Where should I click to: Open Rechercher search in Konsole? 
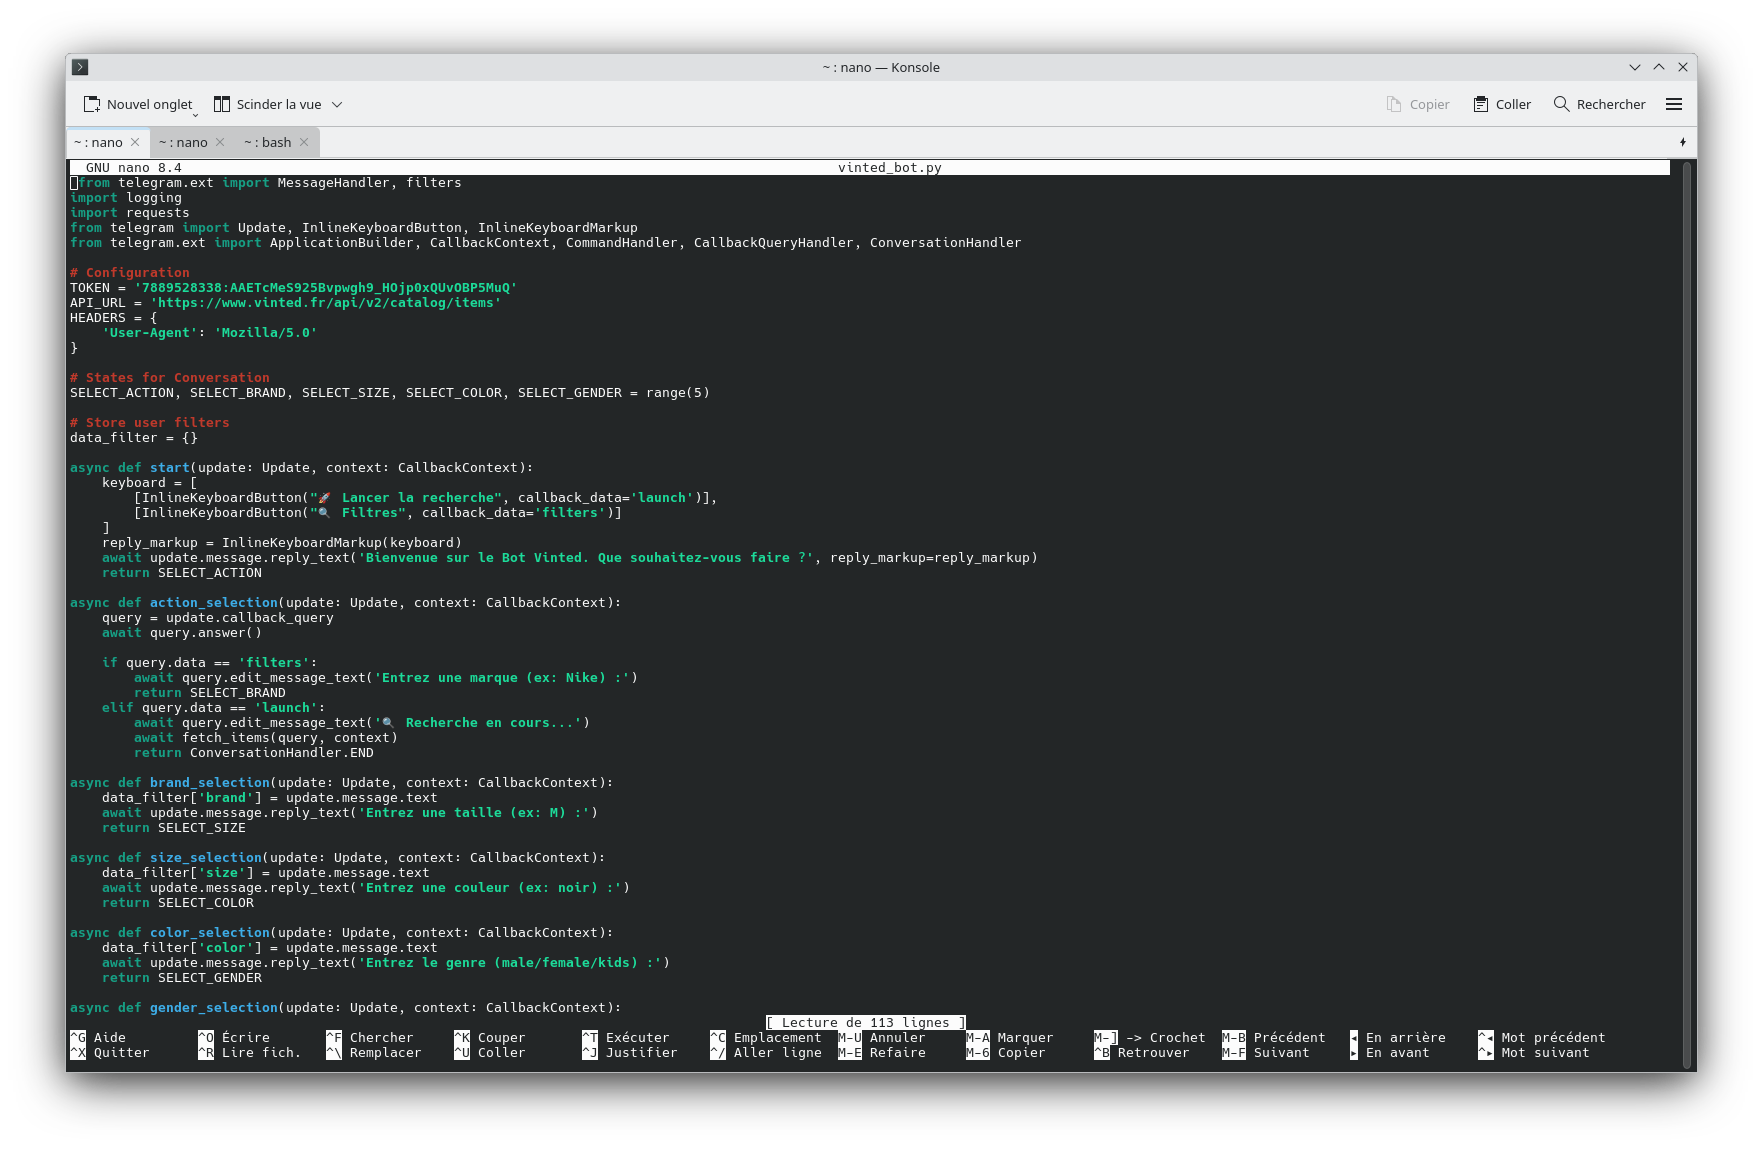coord(1599,104)
